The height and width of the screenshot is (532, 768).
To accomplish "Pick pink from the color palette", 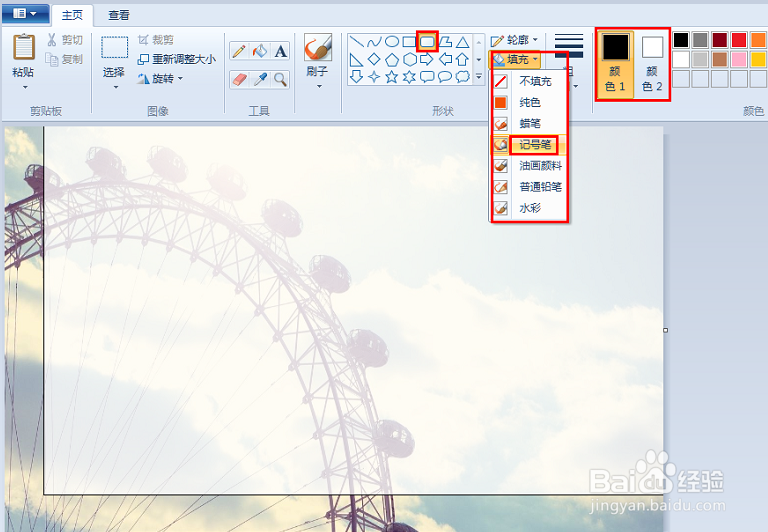I will 739,59.
